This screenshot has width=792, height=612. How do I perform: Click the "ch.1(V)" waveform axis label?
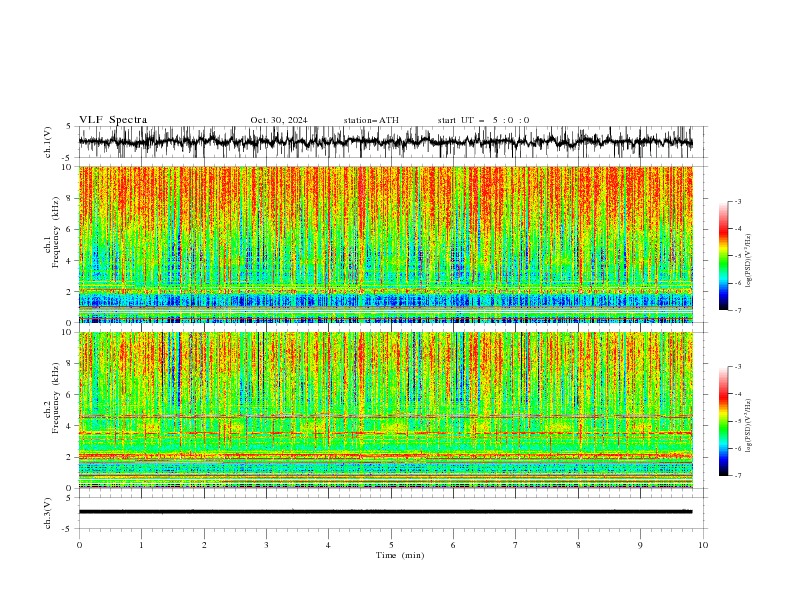pyautogui.click(x=48, y=142)
